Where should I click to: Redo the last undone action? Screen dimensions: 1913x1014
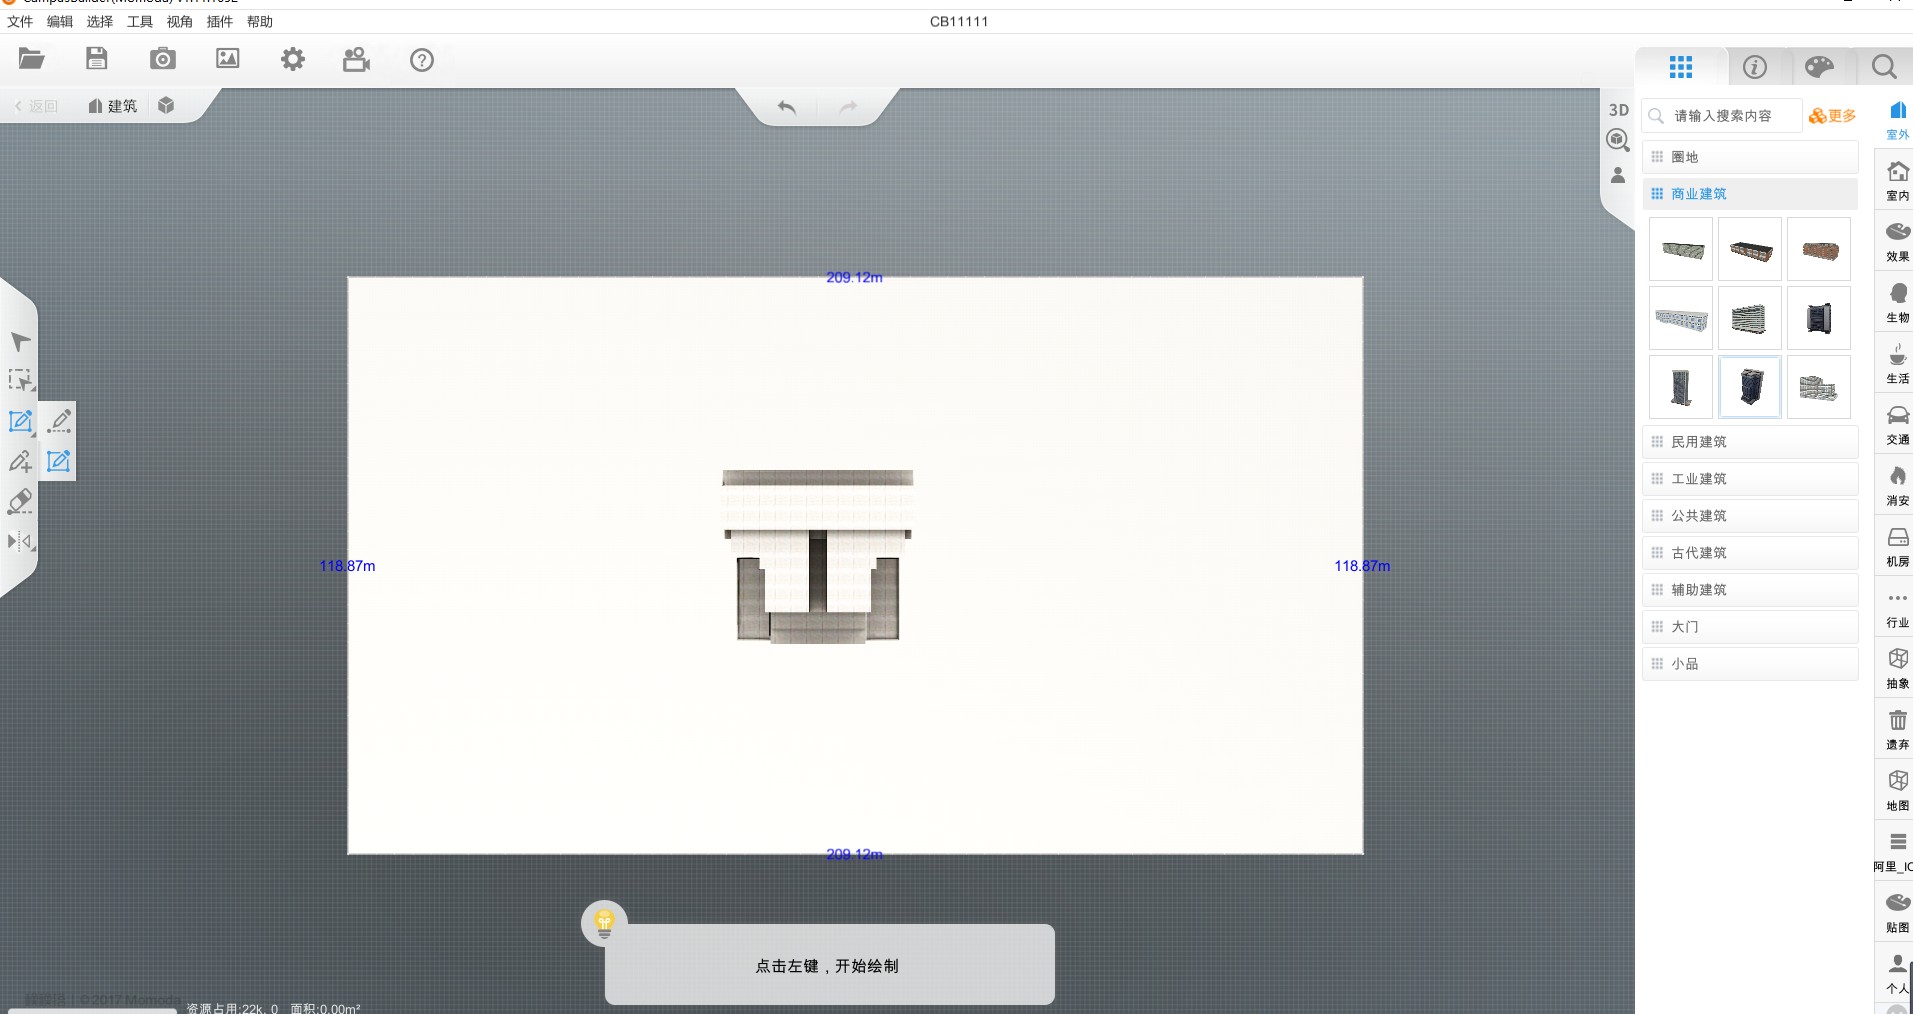[x=848, y=107]
